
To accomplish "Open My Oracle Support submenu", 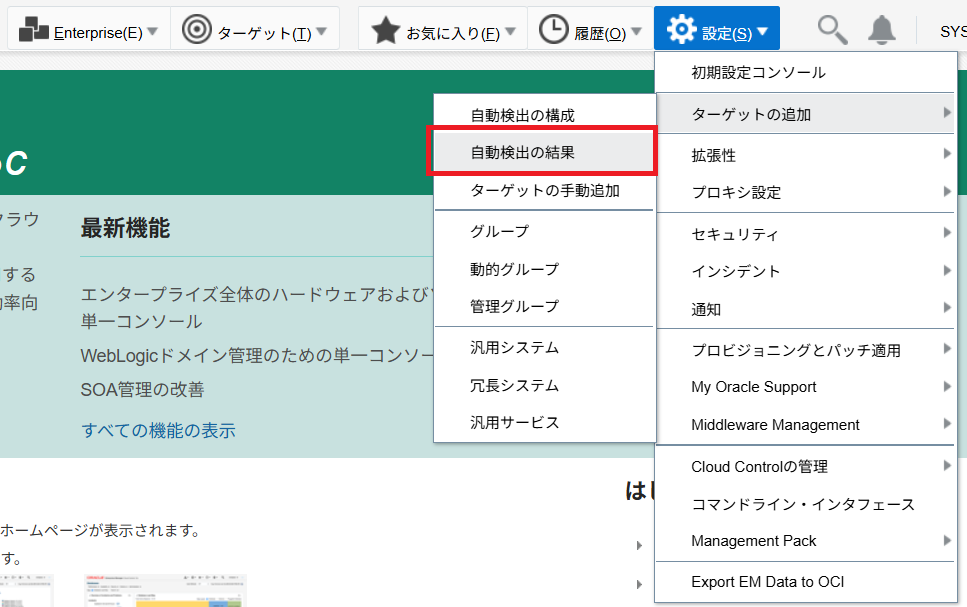I will (753, 387).
